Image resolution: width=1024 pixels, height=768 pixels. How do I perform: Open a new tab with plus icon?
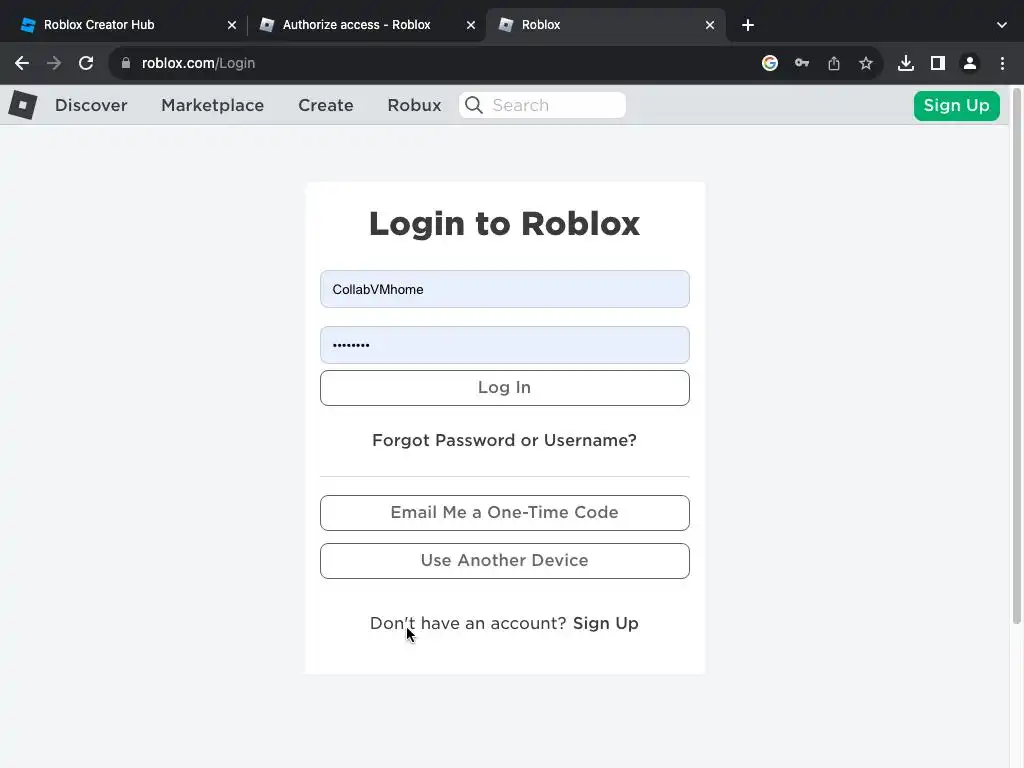tap(748, 25)
